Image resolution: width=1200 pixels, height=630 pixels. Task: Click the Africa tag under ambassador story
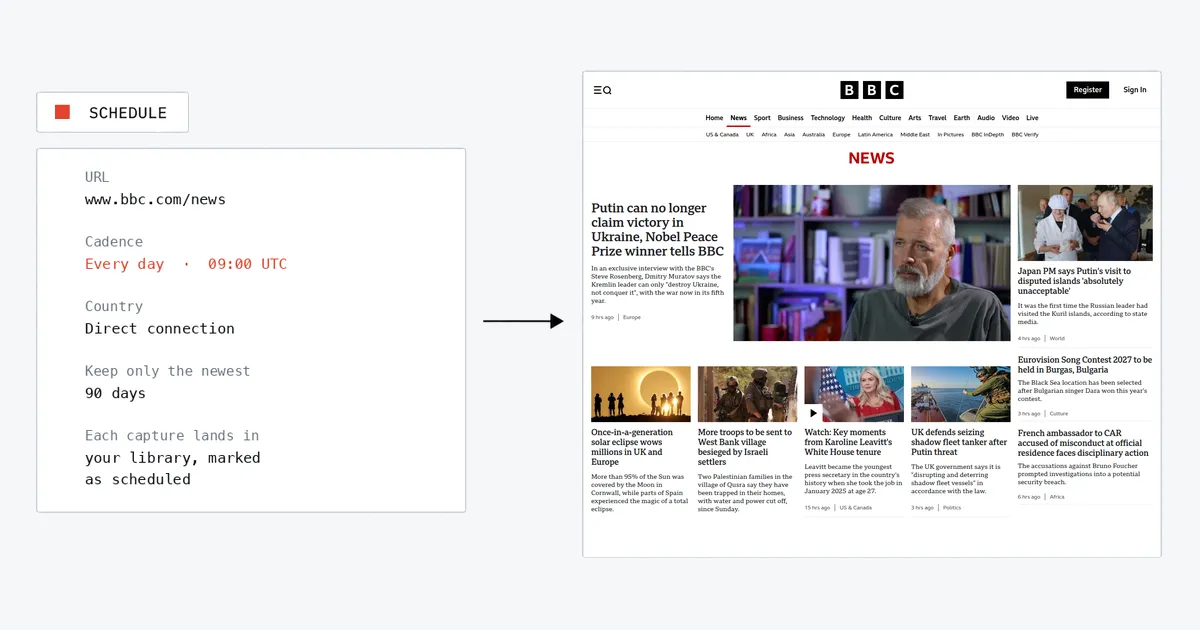tap(1057, 496)
